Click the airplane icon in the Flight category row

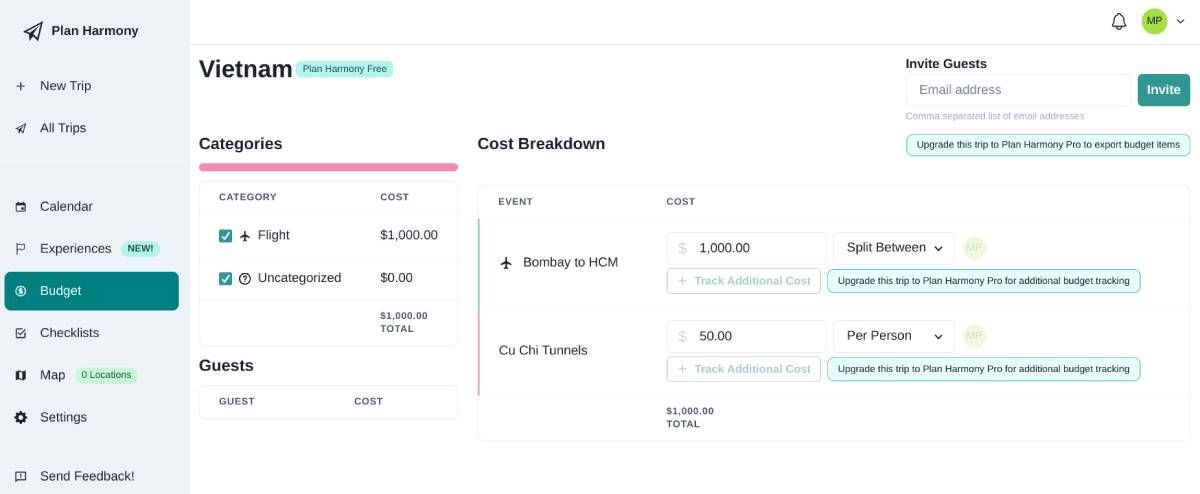[x=245, y=236]
